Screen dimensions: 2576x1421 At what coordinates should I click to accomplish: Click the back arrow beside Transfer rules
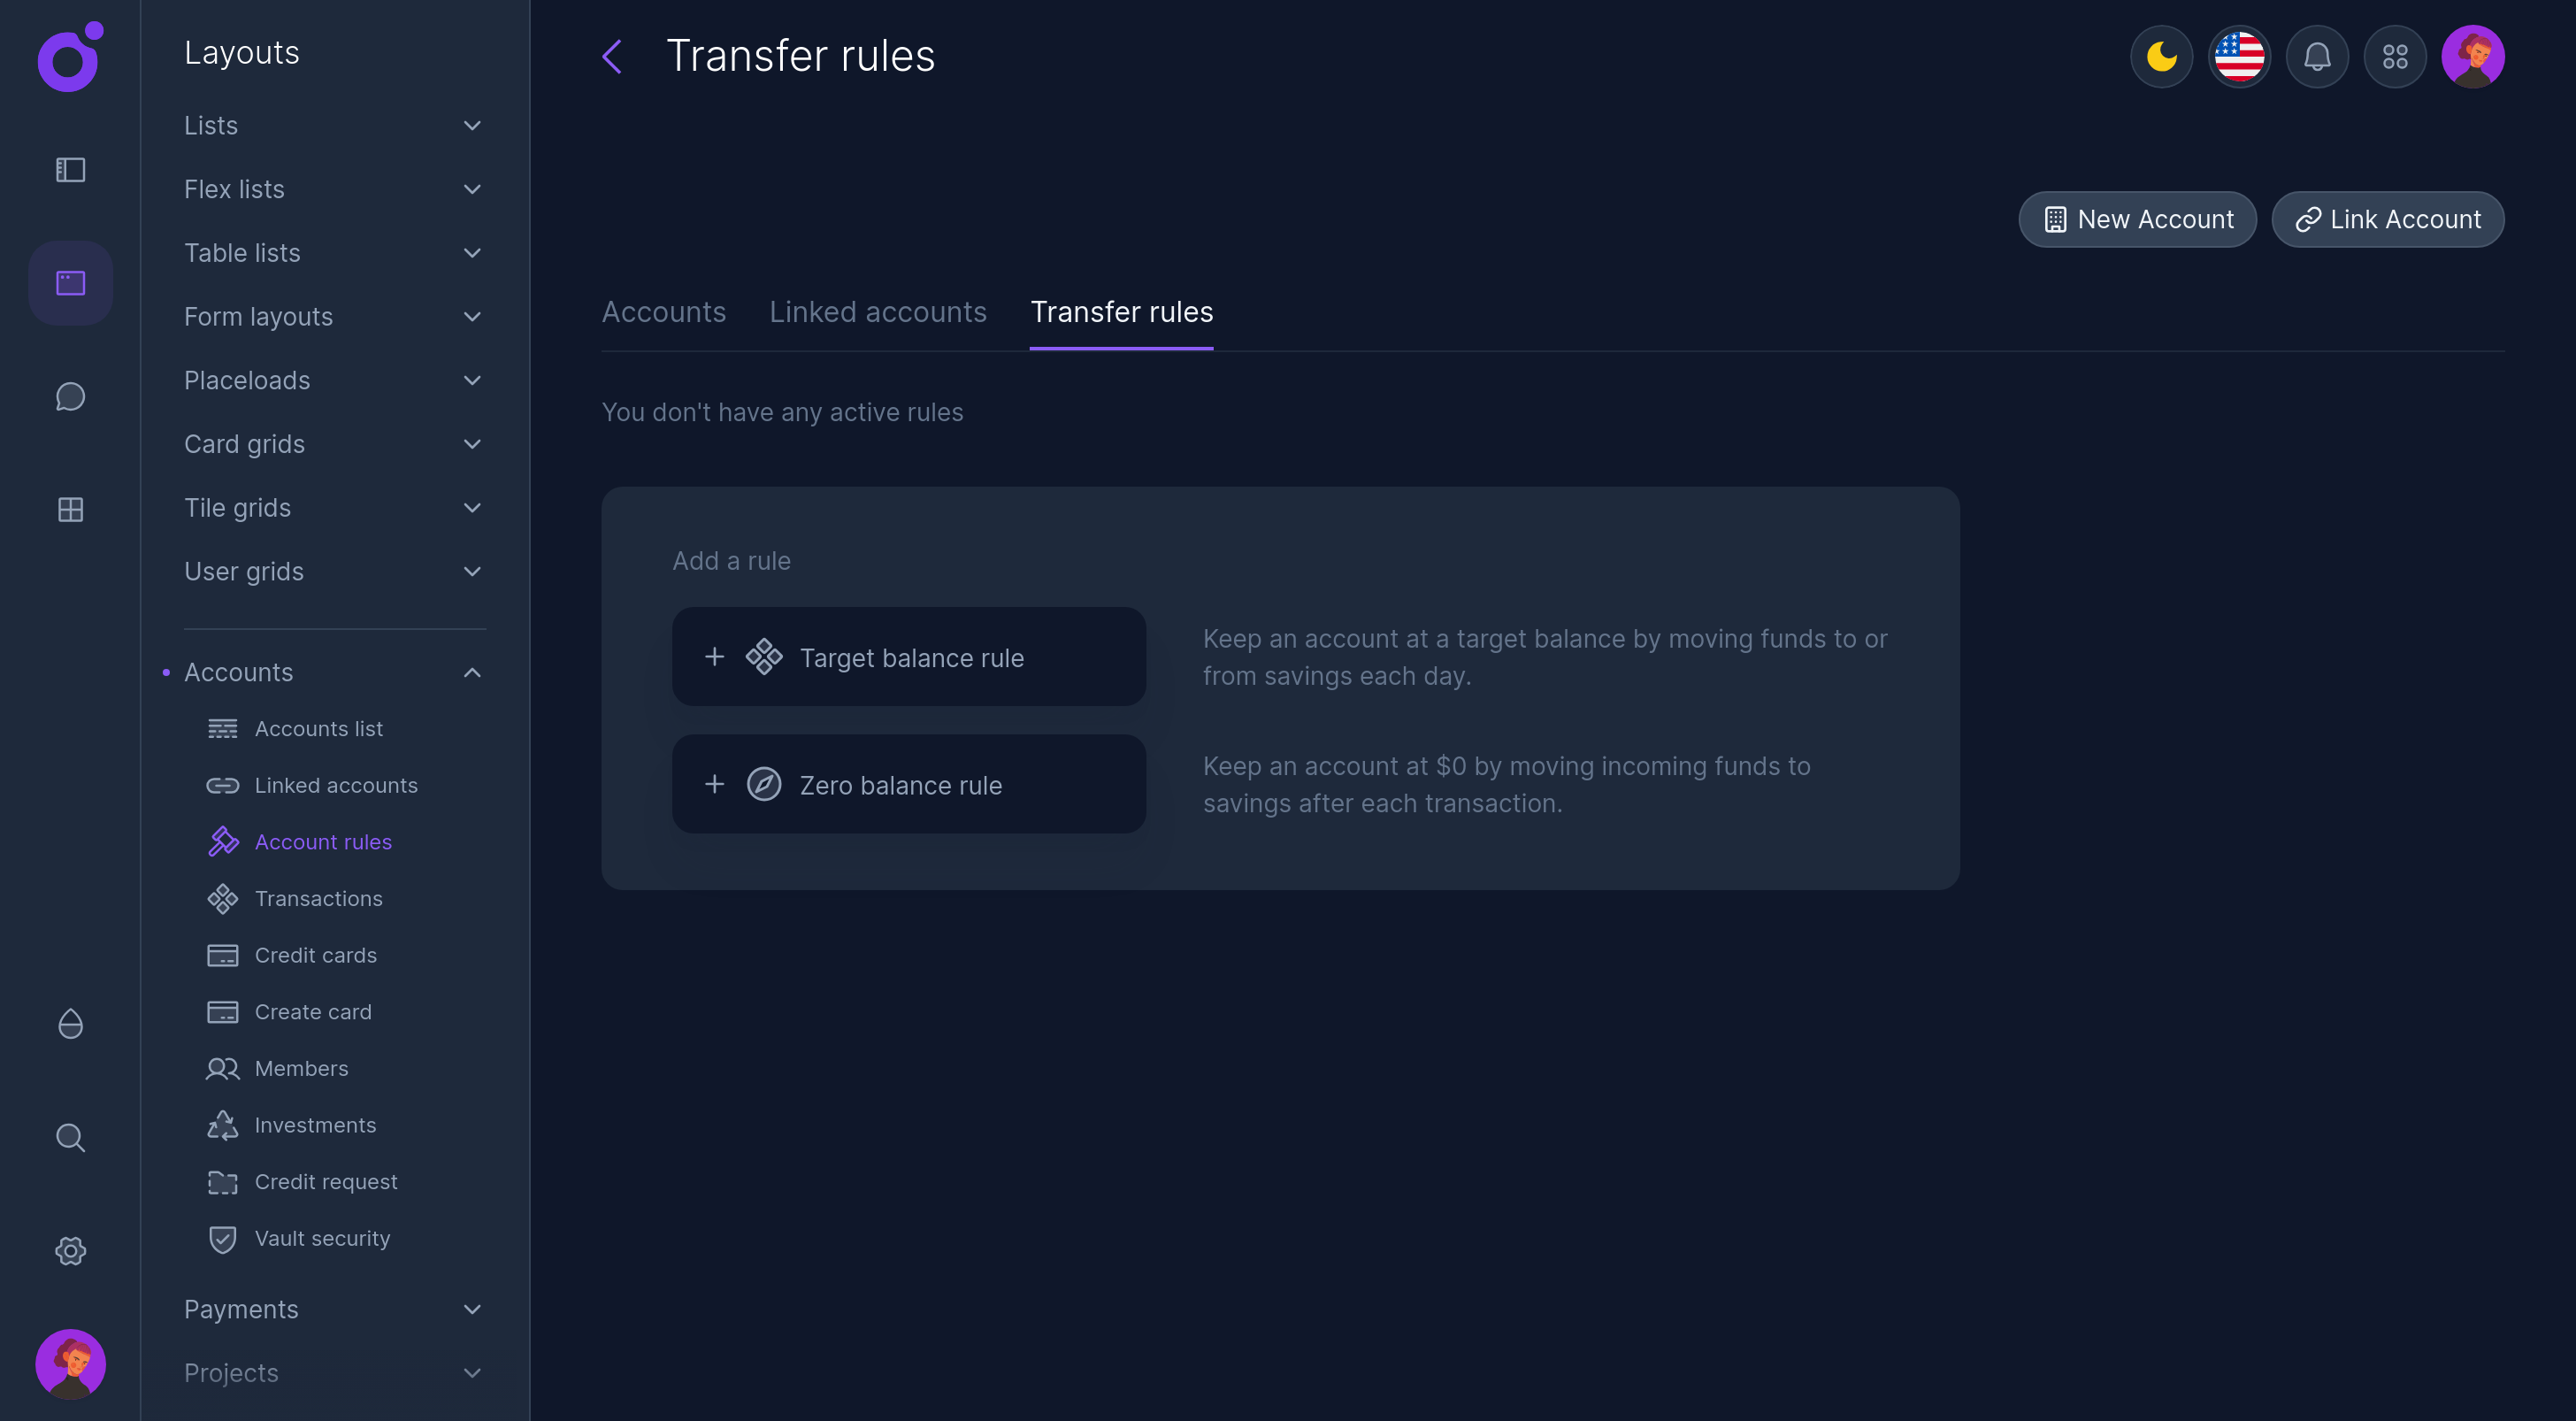pos(612,57)
